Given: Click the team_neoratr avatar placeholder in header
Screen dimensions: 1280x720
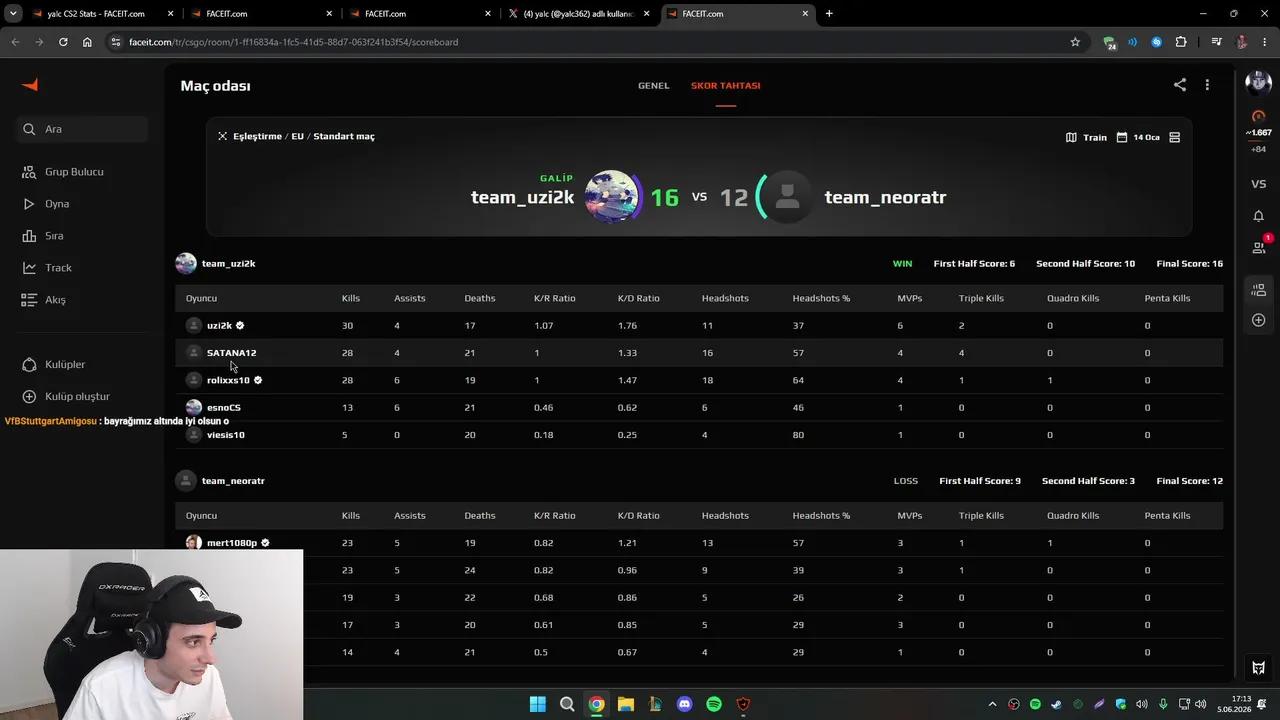Looking at the screenshot, I should click(x=787, y=196).
